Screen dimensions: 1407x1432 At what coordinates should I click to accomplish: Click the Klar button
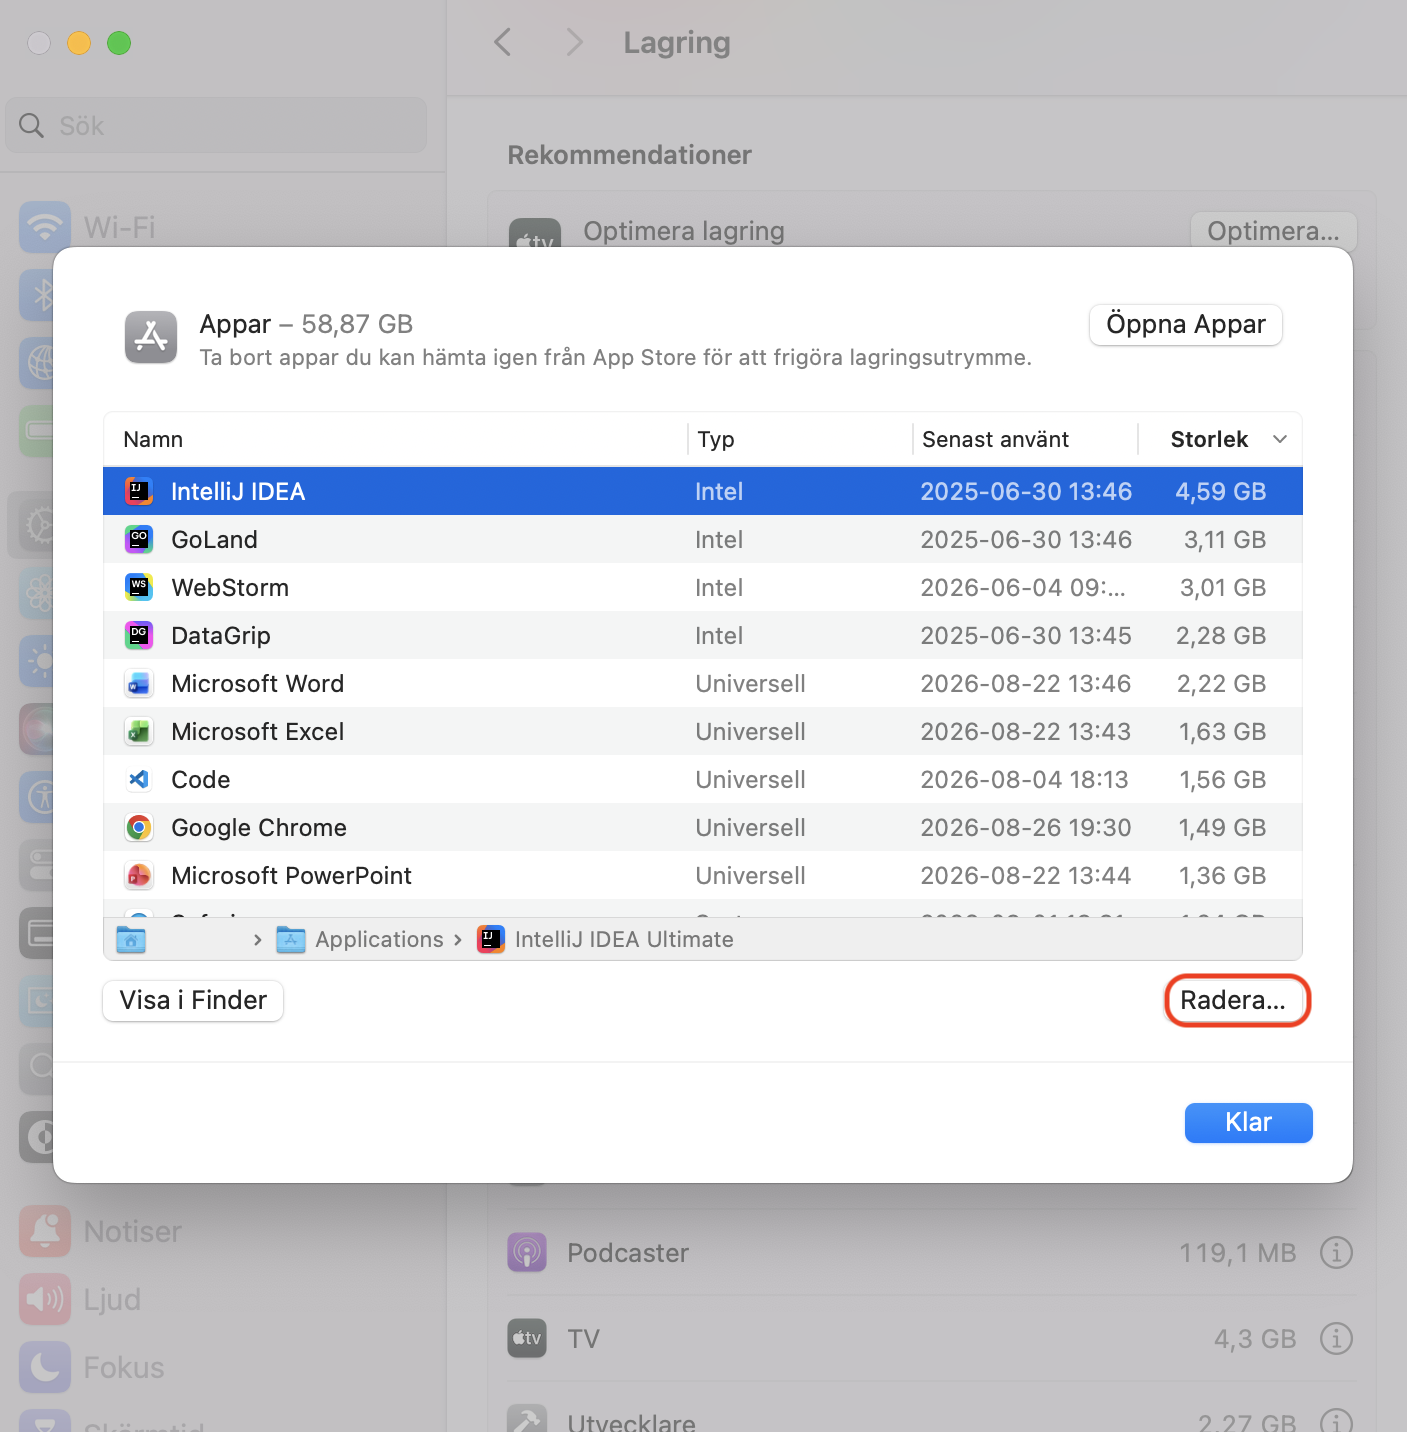tap(1248, 1122)
